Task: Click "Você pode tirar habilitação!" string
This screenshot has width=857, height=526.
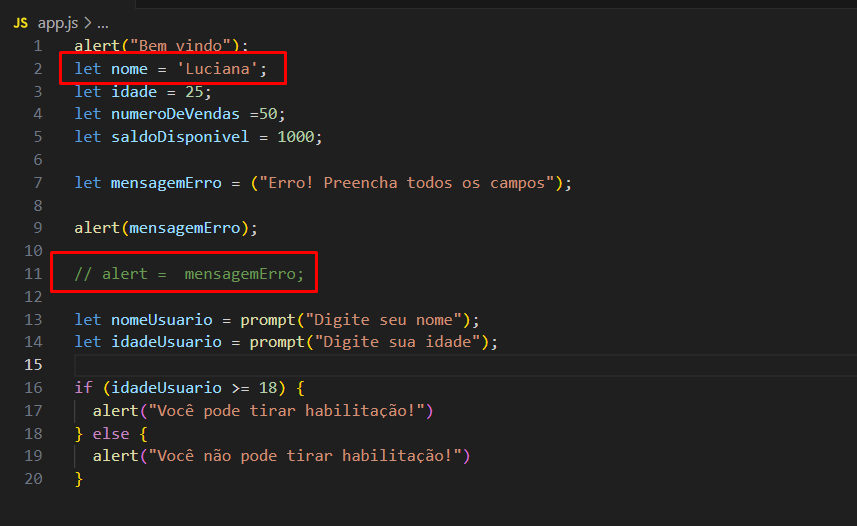Action: point(286,411)
